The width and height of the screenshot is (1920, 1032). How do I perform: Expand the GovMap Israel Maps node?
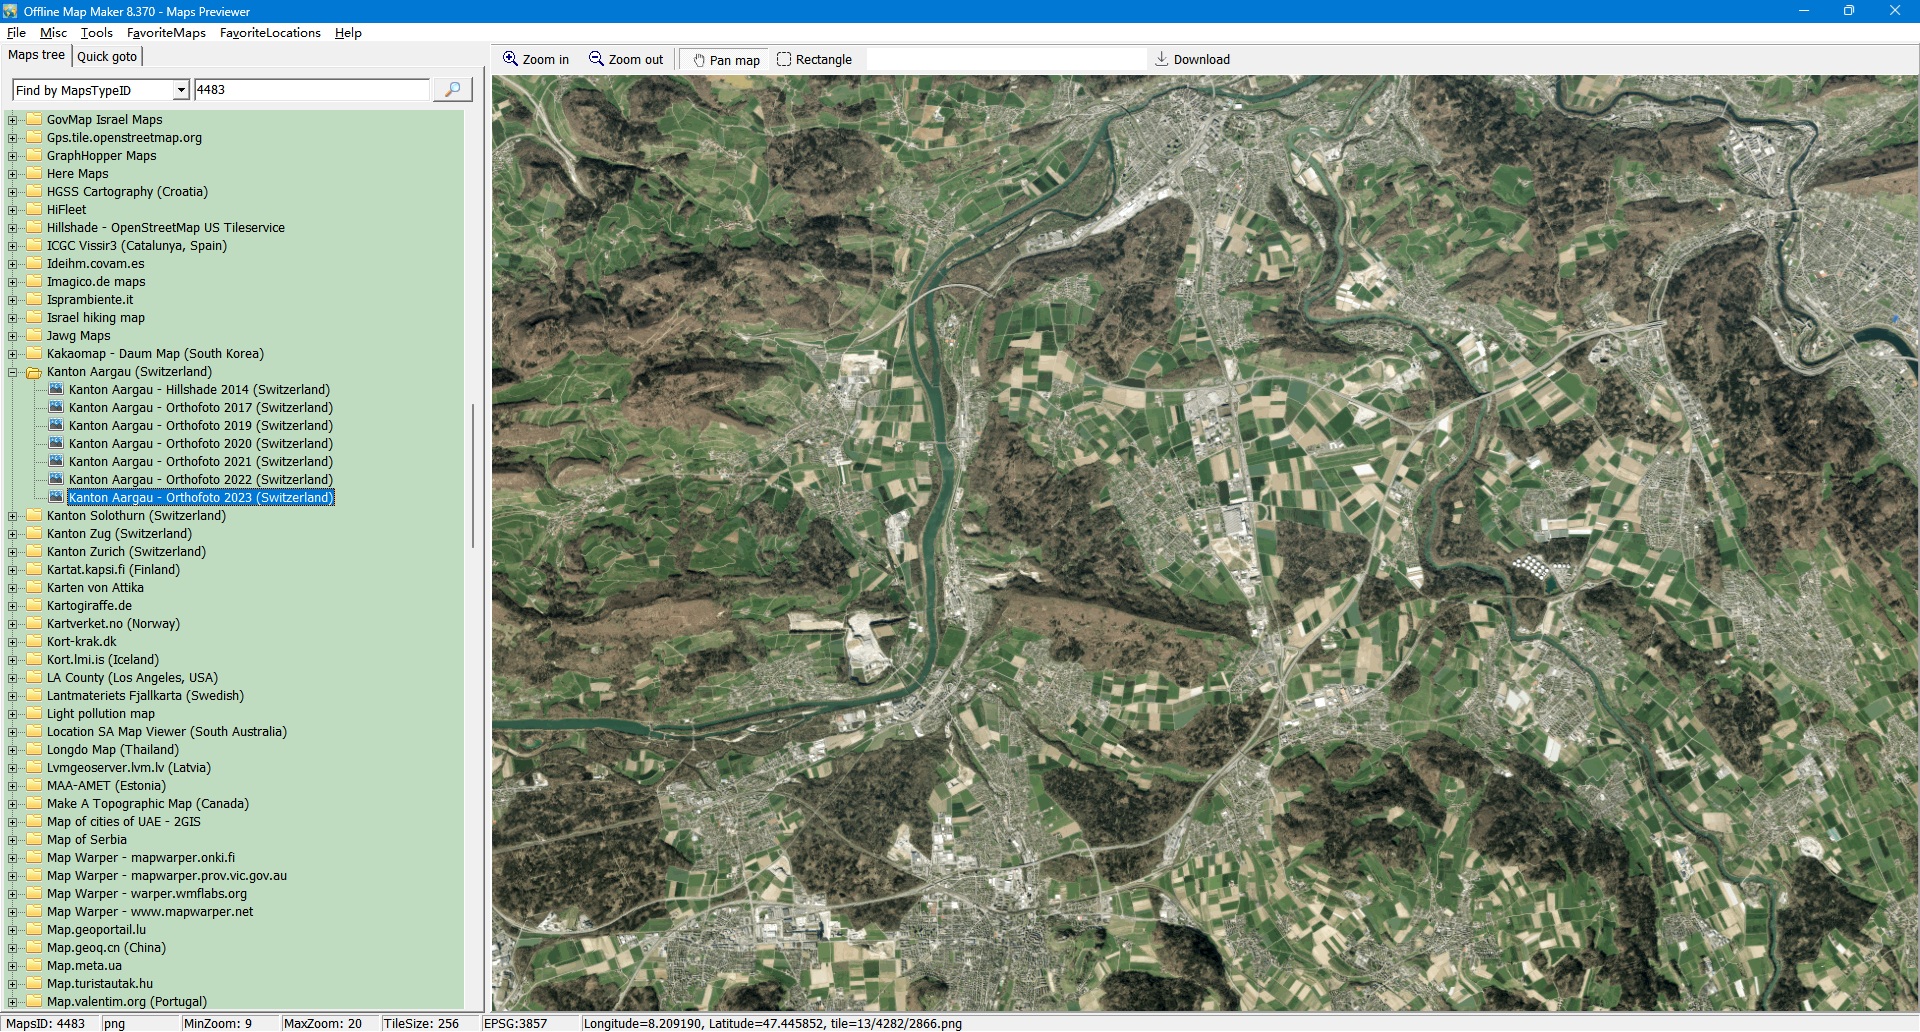pos(13,121)
